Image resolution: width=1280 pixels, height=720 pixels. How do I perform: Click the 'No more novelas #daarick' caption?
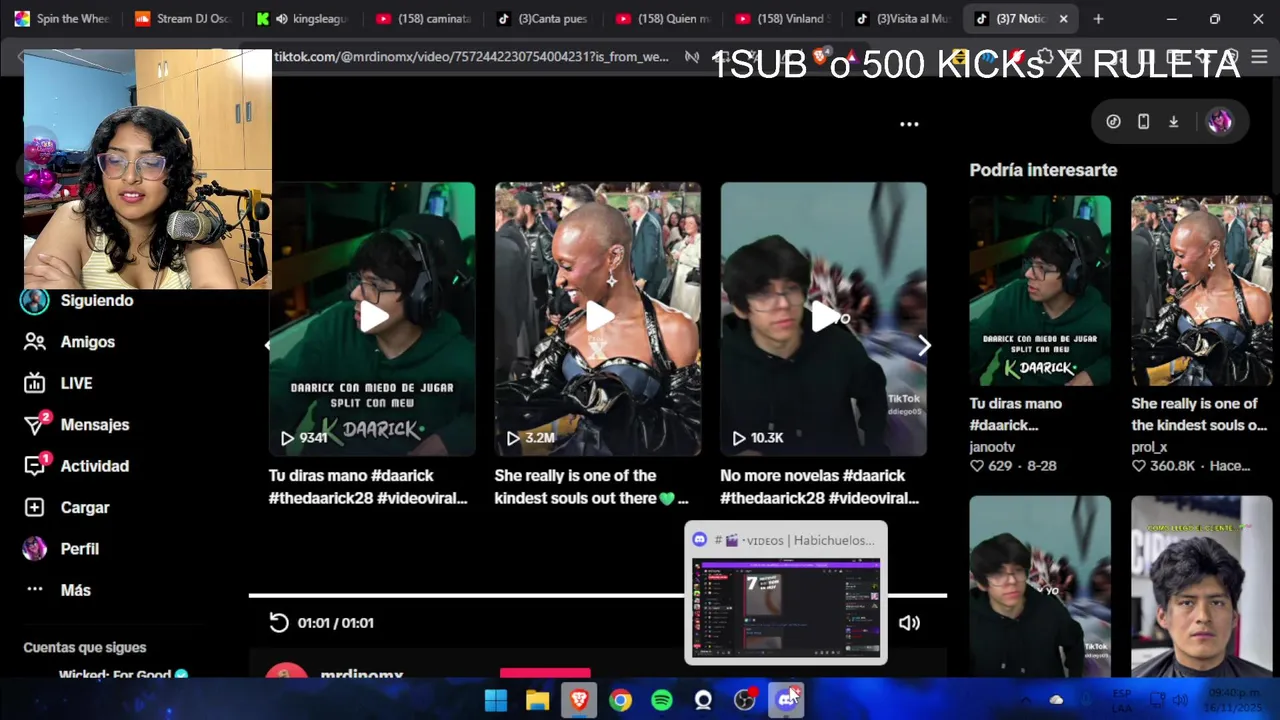(820, 487)
